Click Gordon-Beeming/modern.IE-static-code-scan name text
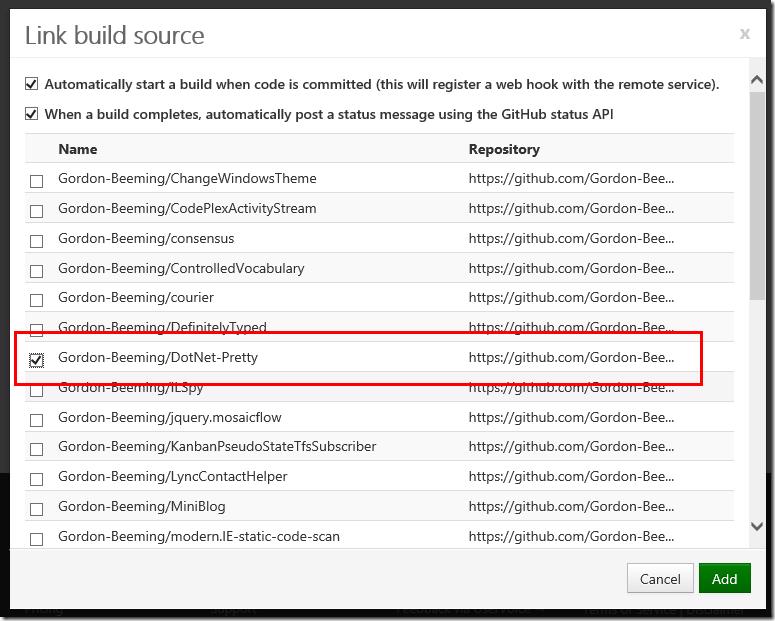Screen dimensions: 775x621 199,536
